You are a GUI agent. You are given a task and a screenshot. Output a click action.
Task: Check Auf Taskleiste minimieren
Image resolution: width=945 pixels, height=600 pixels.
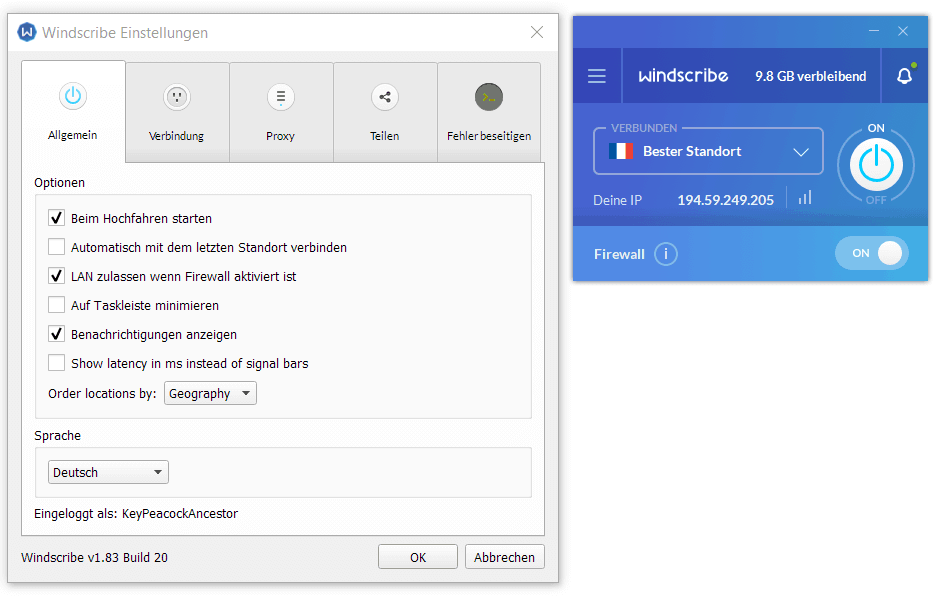pos(57,304)
